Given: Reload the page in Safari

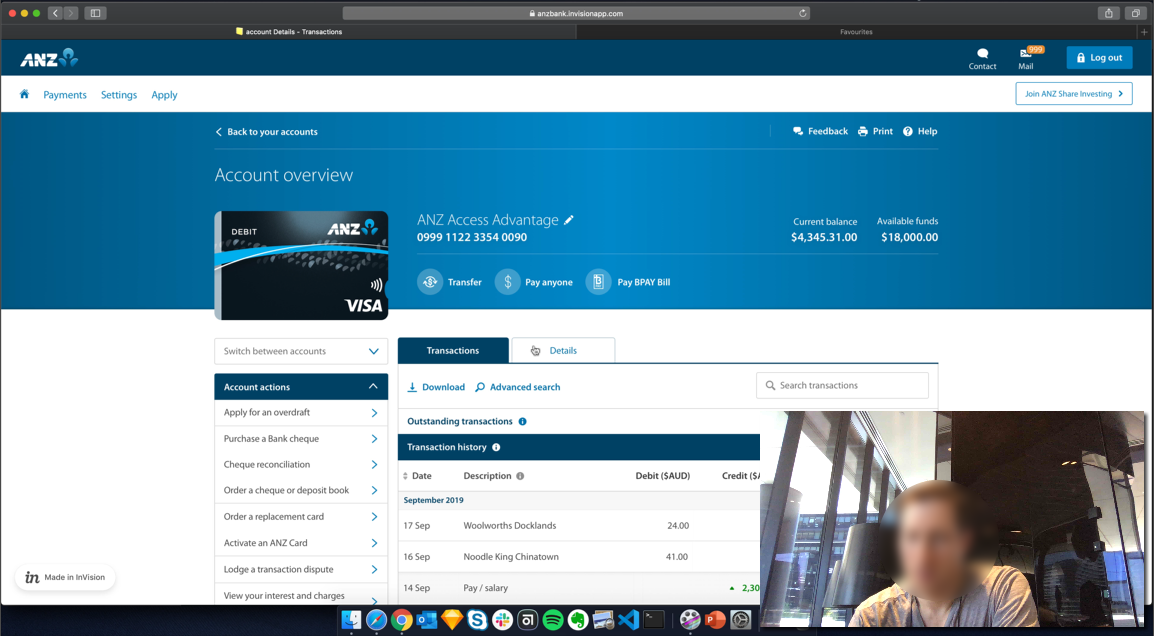Looking at the screenshot, I should pos(802,13).
